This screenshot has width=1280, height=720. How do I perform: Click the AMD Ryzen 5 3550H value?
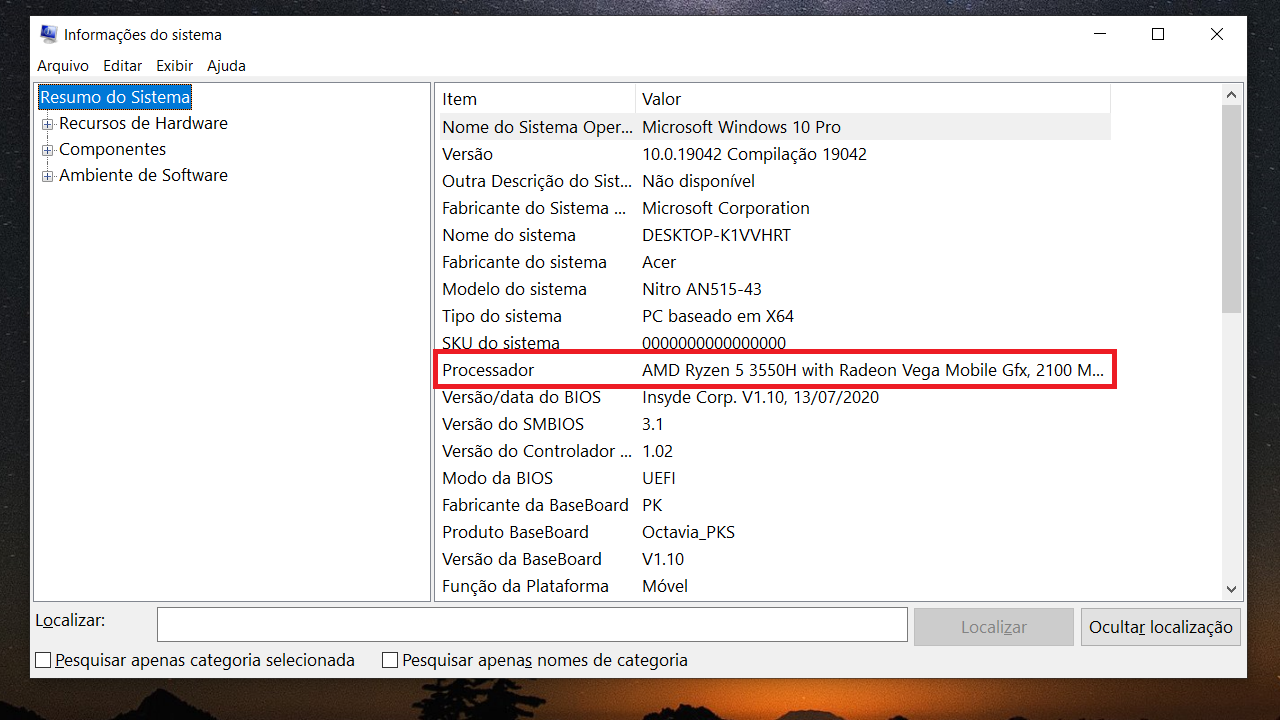coord(872,370)
